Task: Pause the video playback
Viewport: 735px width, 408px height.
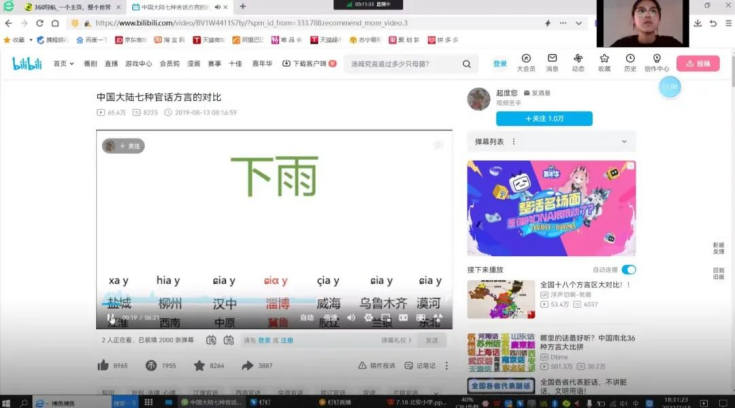Action: [x=112, y=318]
